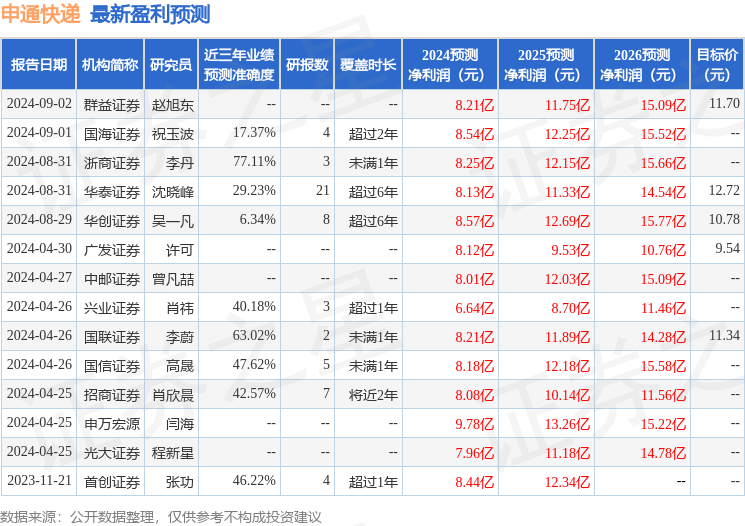Click 2025 forecast 12.34亿
The image size is (745, 526).
point(567,482)
